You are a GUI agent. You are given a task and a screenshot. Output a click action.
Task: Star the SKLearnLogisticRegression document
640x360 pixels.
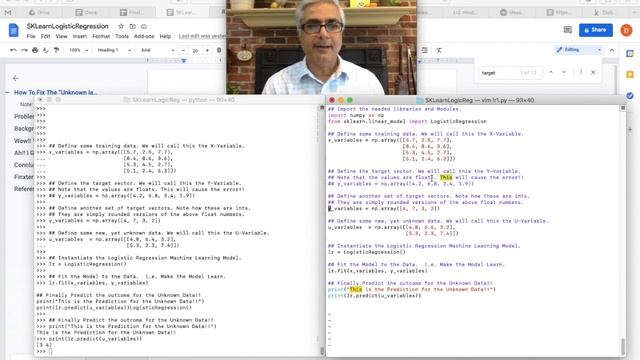pyautogui.click(x=121, y=26)
